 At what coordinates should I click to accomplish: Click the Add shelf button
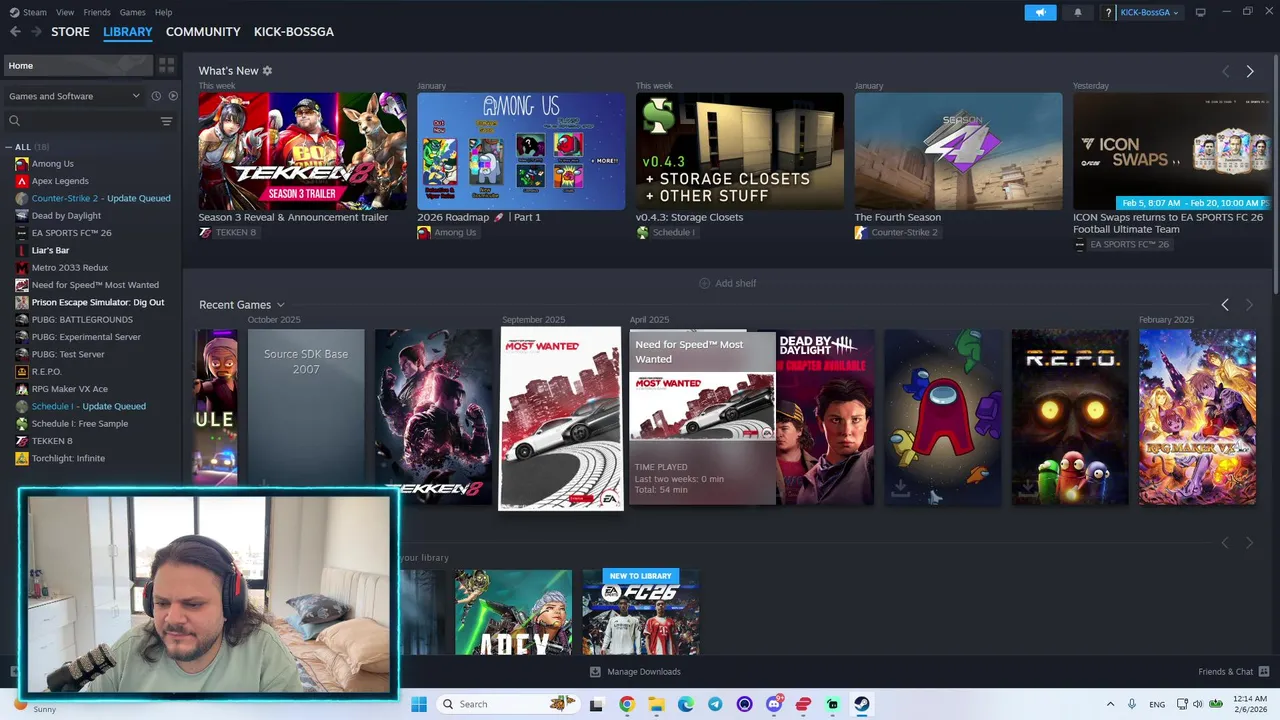coord(727,283)
